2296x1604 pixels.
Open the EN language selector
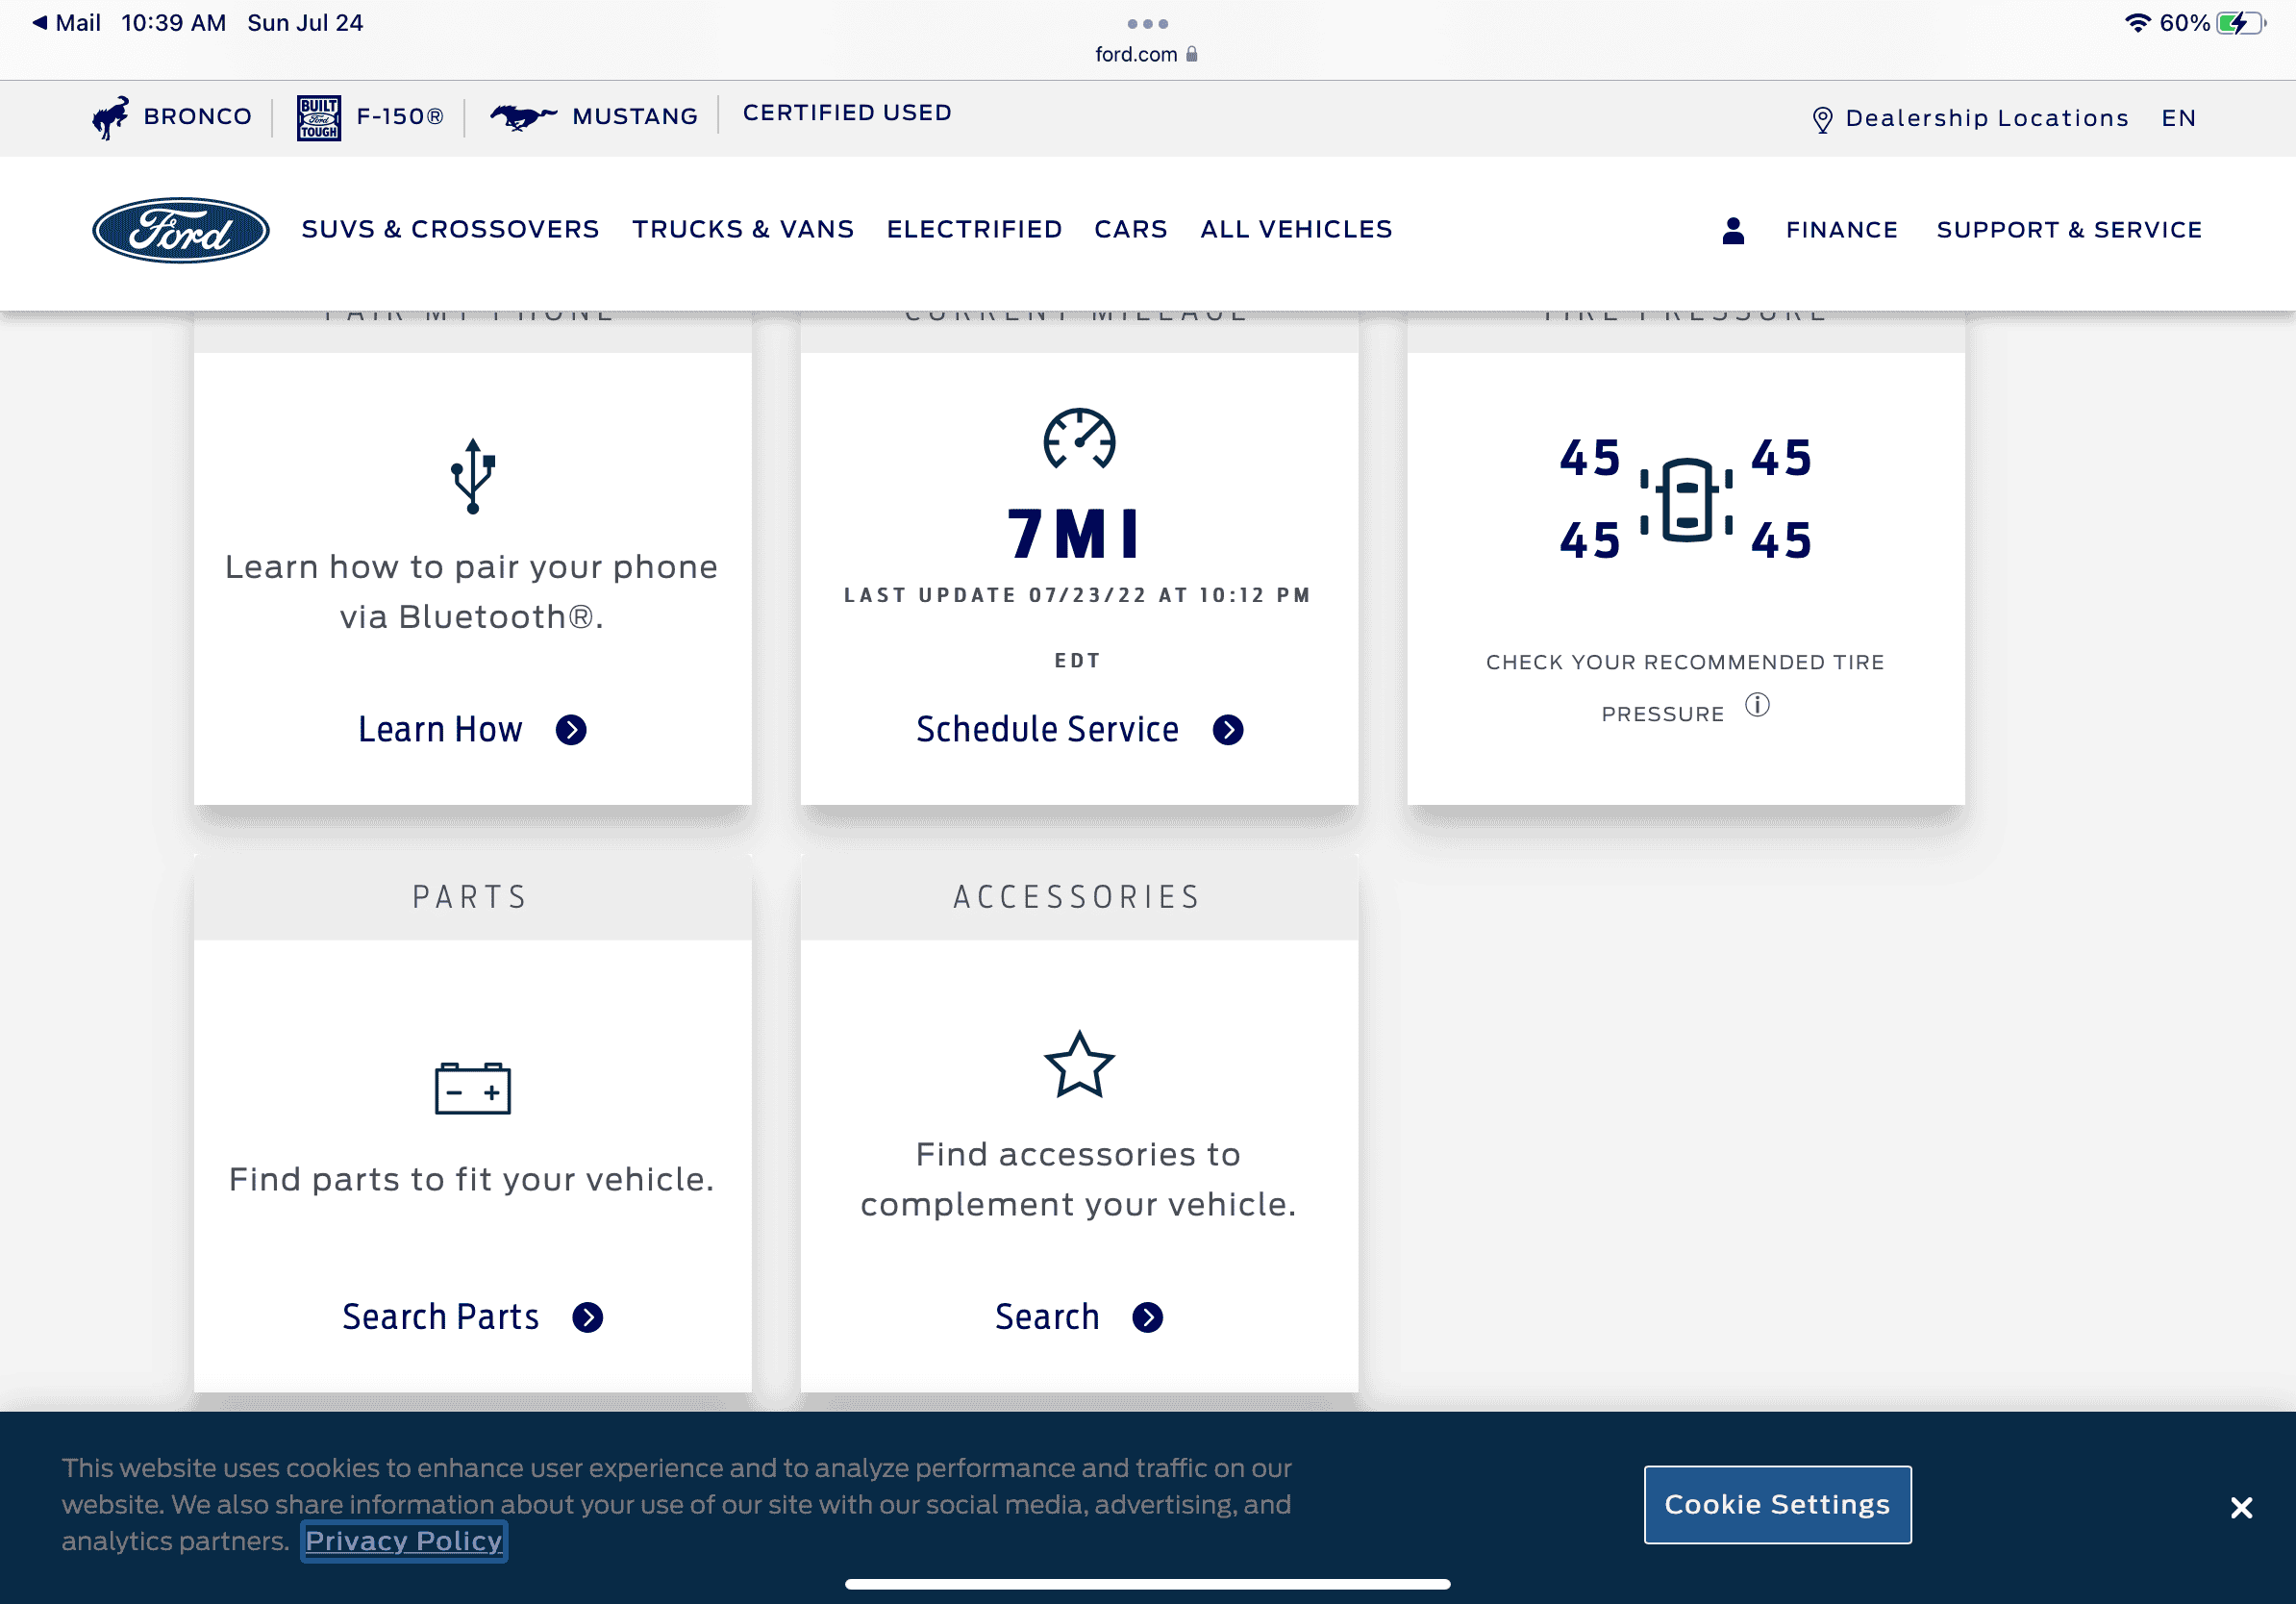coord(2178,118)
